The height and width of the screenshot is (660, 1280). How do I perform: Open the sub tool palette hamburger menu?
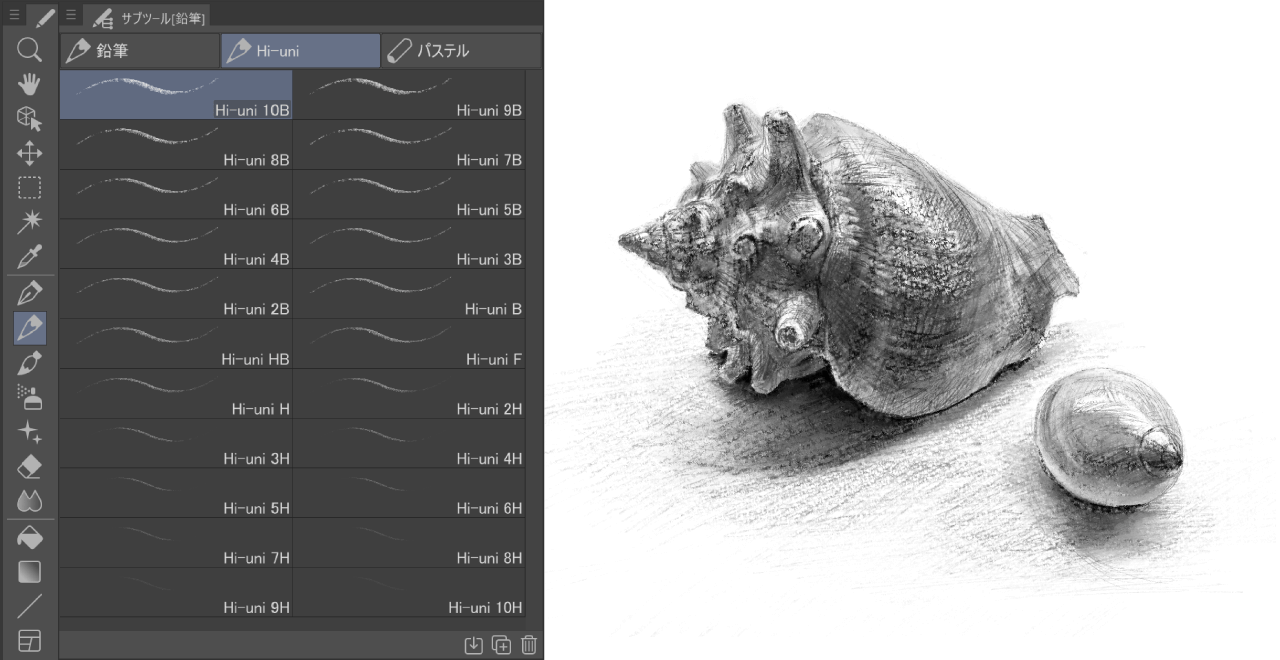coord(71,15)
